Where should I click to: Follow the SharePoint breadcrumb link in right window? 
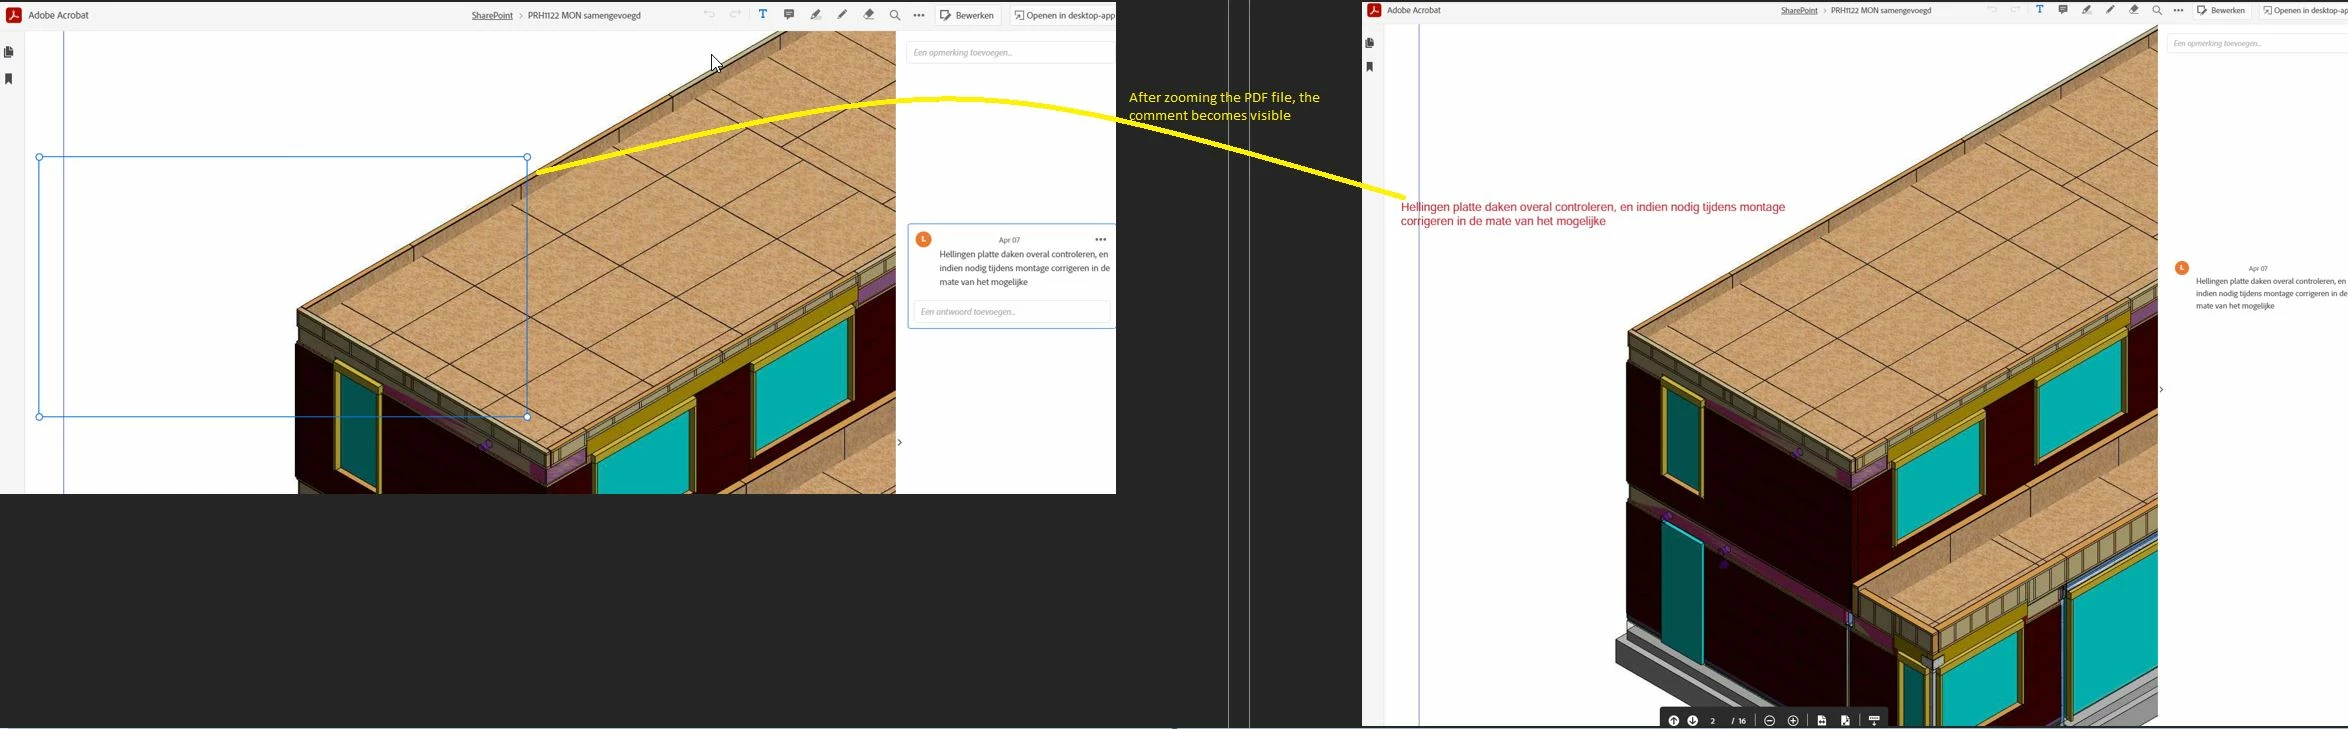pyautogui.click(x=1799, y=10)
